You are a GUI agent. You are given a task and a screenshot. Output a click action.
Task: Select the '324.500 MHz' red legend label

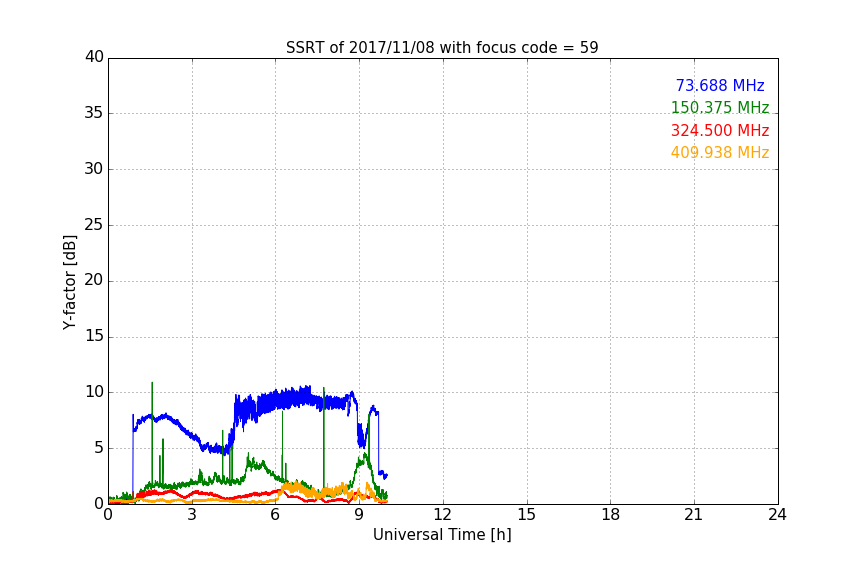pos(720,131)
